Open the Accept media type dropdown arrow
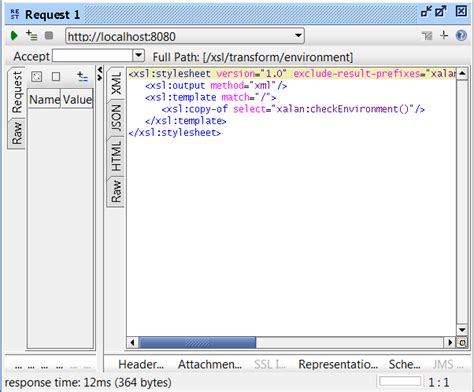 click(x=138, y=55)
